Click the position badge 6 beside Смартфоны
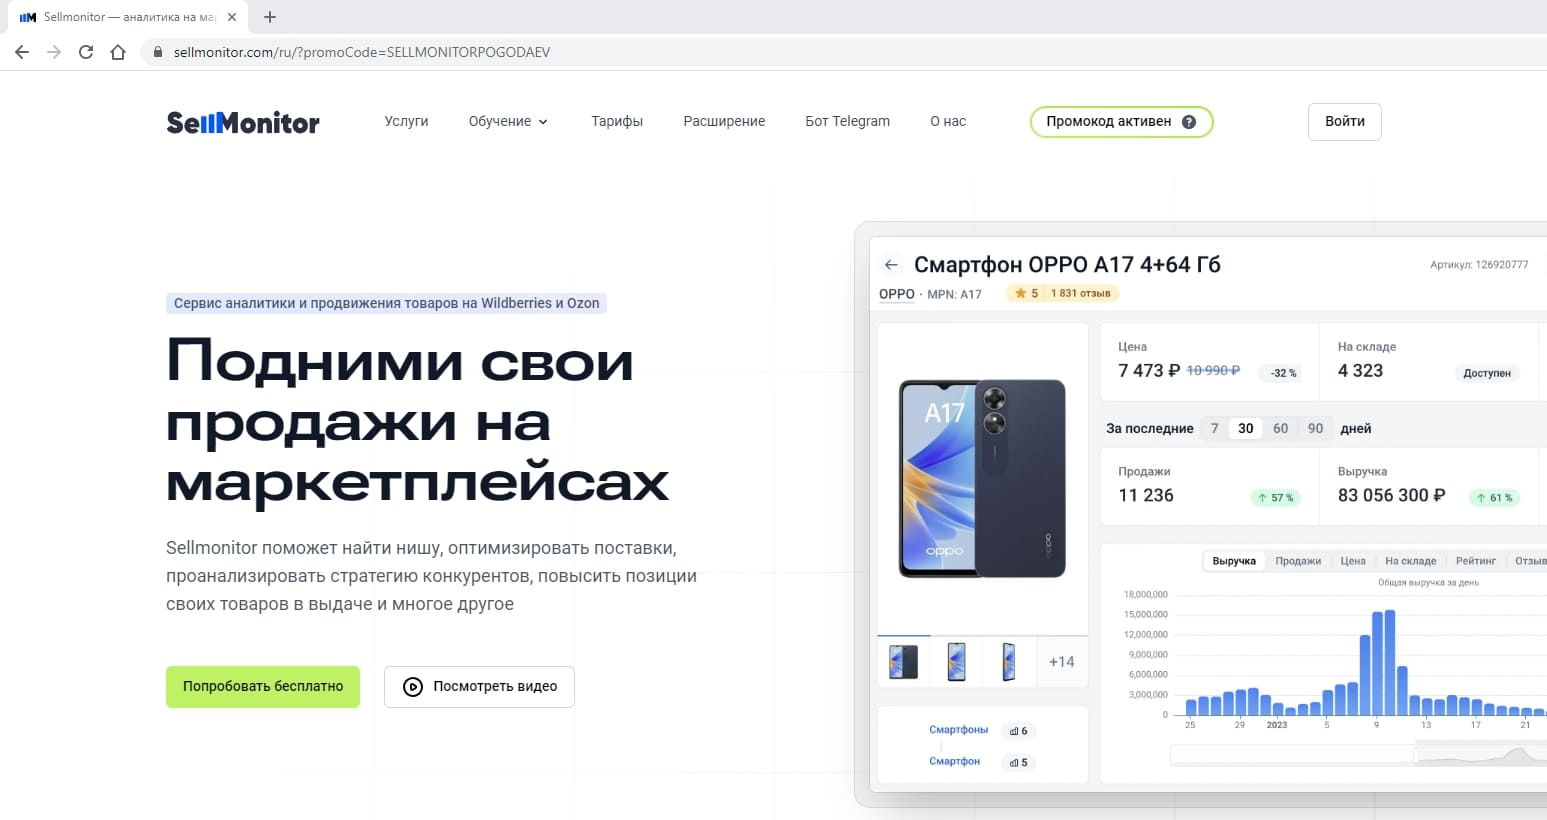 point(1019,731)
